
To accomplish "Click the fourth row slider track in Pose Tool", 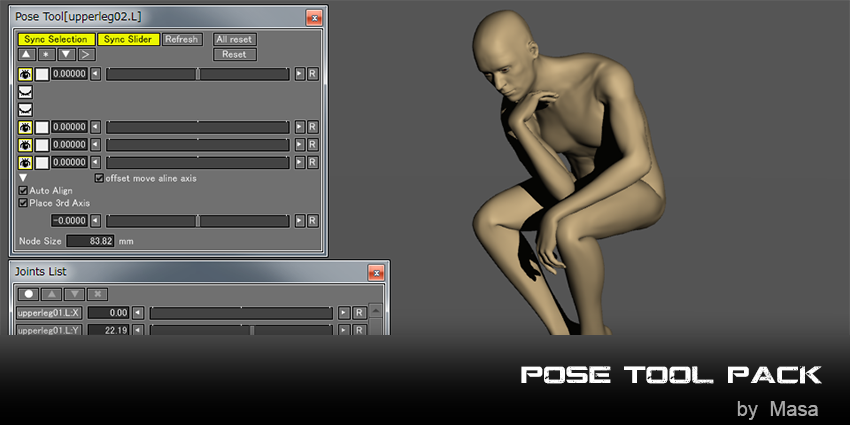I will pos(197,162).
